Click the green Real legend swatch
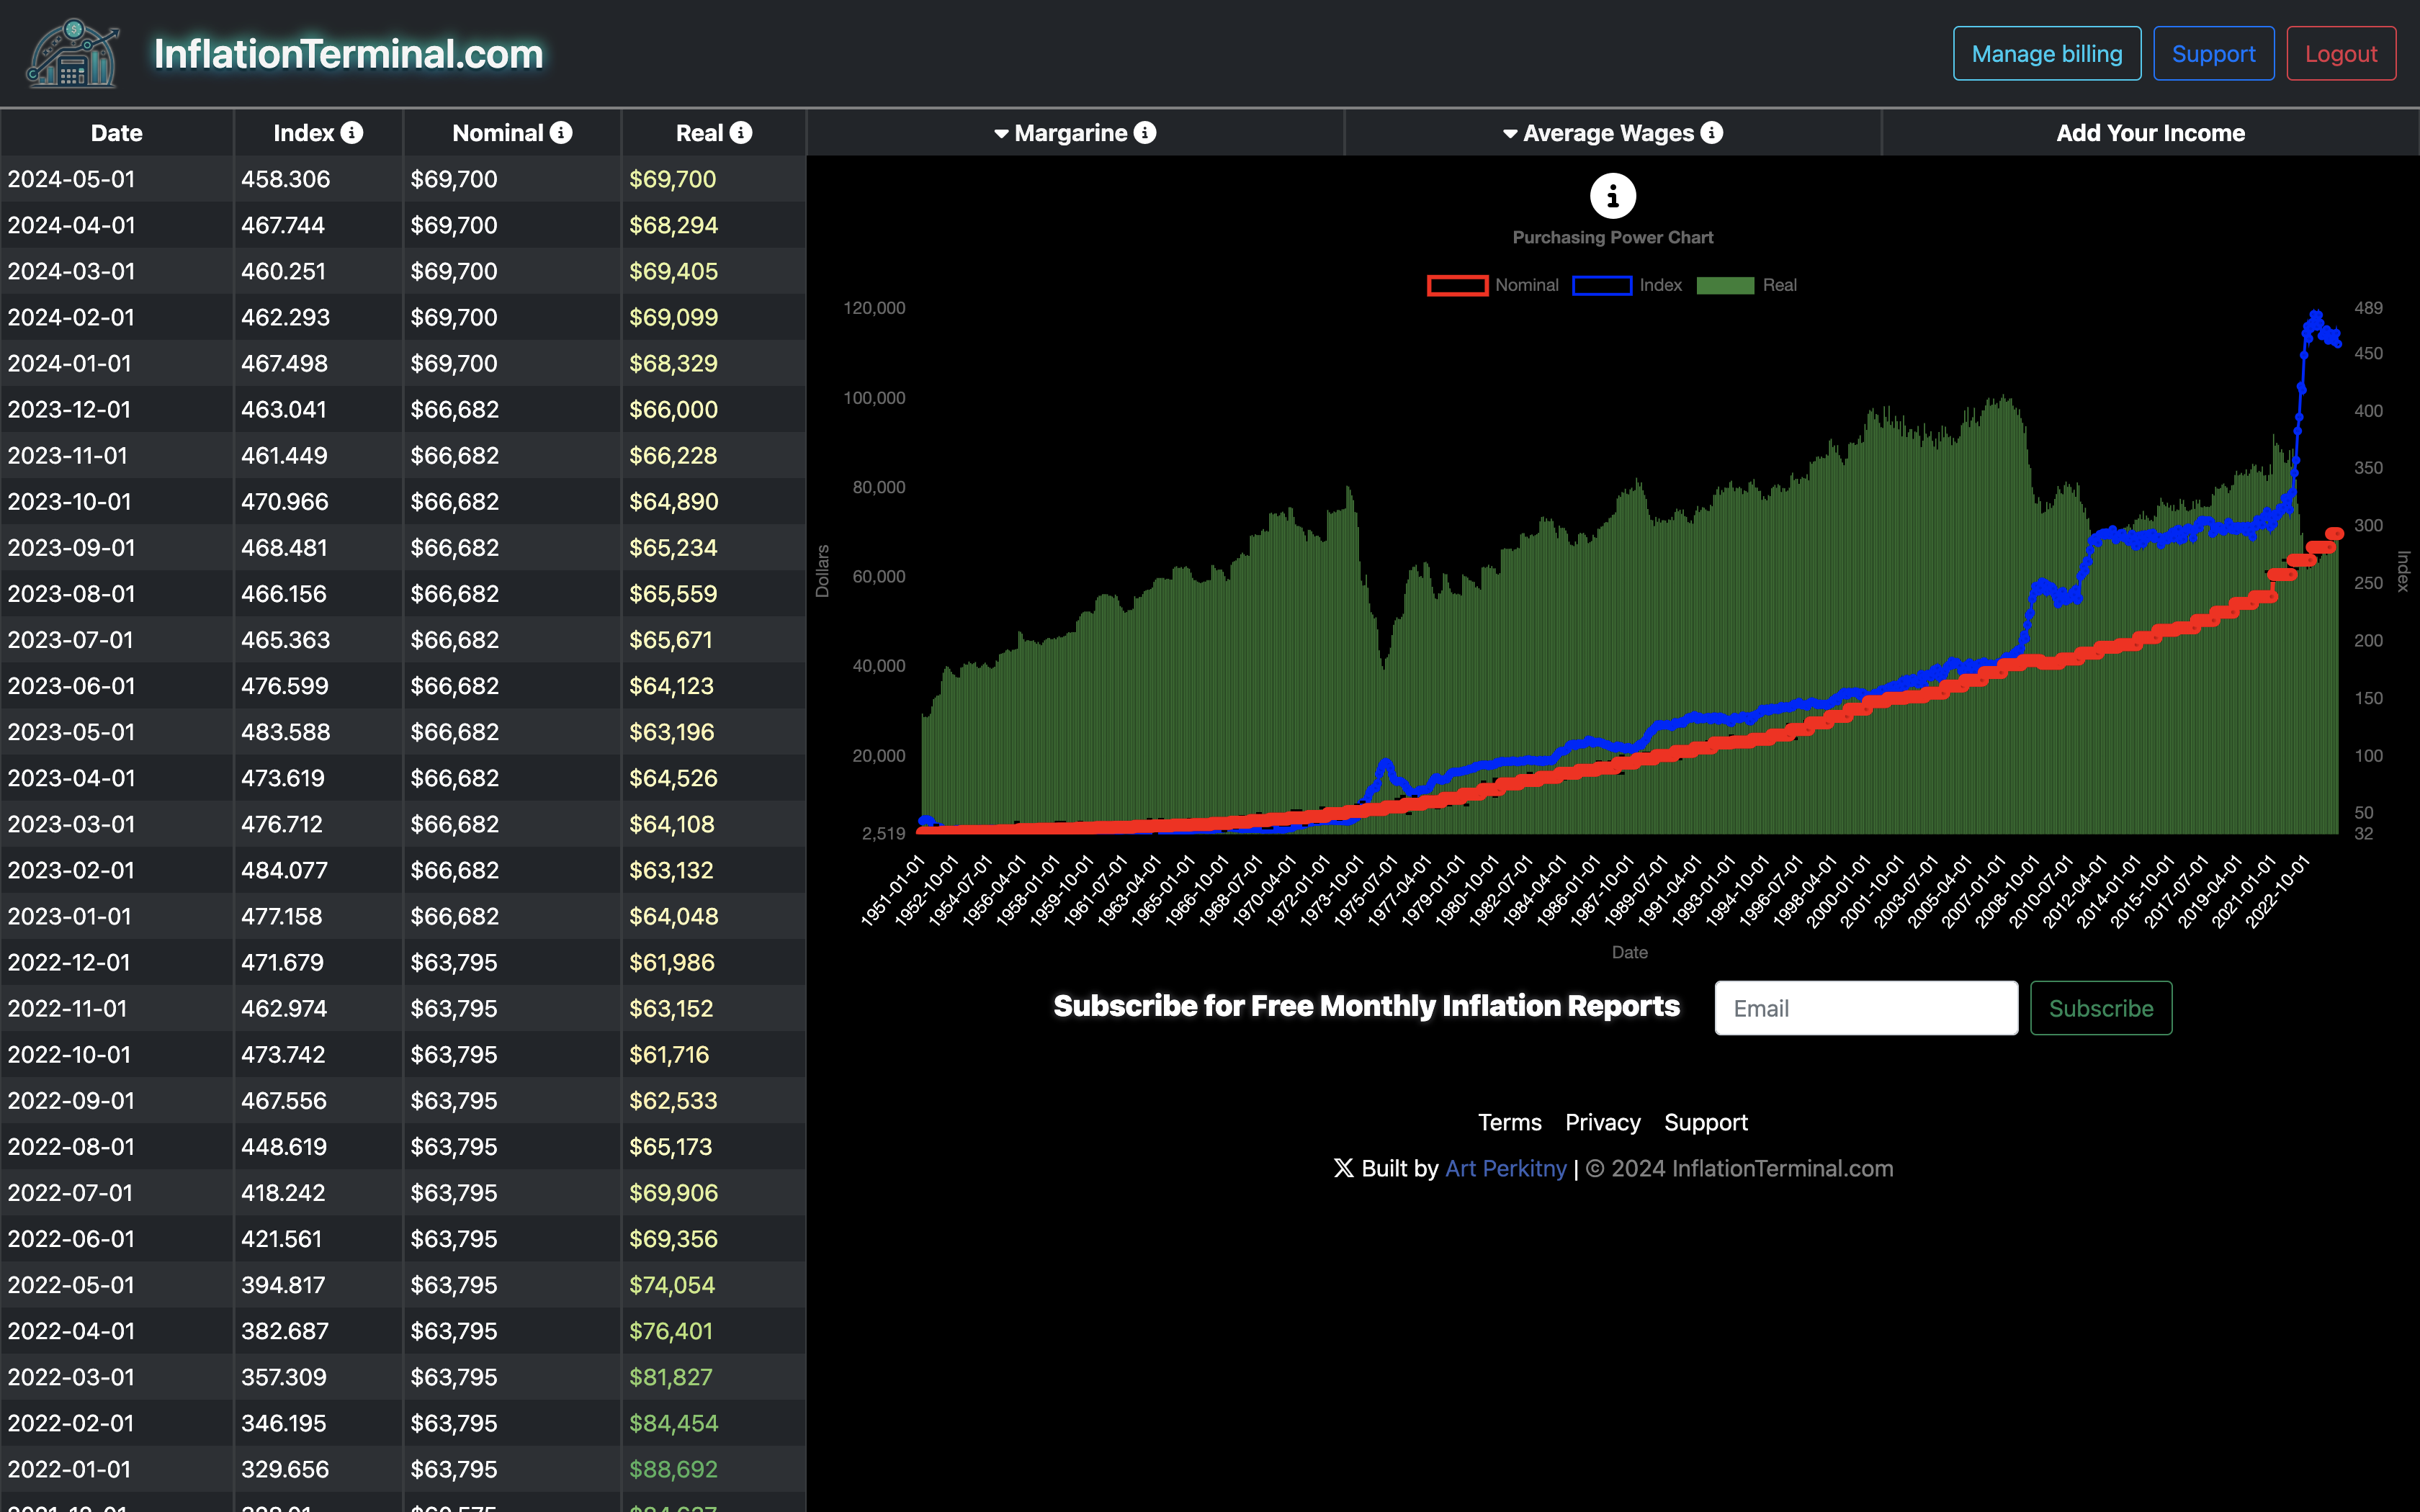 (x=1725, y=285)
